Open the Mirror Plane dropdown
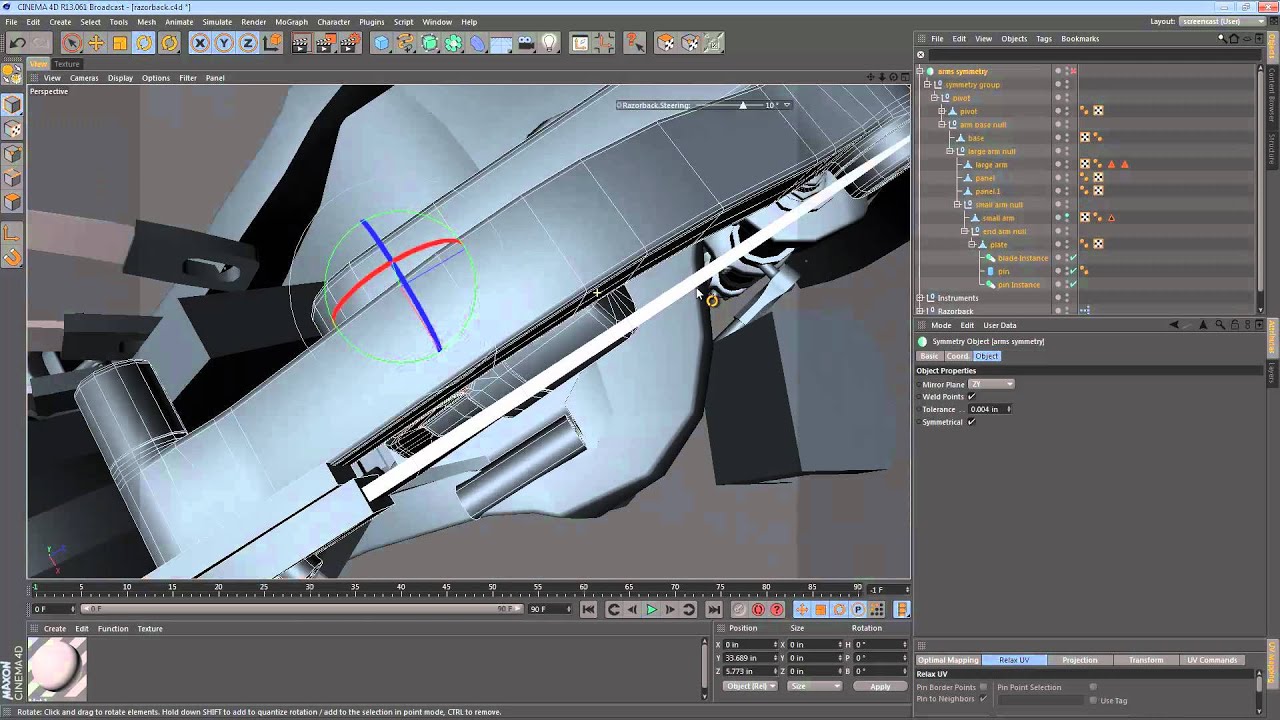The image size is (1280, 720). coord(992,384)
